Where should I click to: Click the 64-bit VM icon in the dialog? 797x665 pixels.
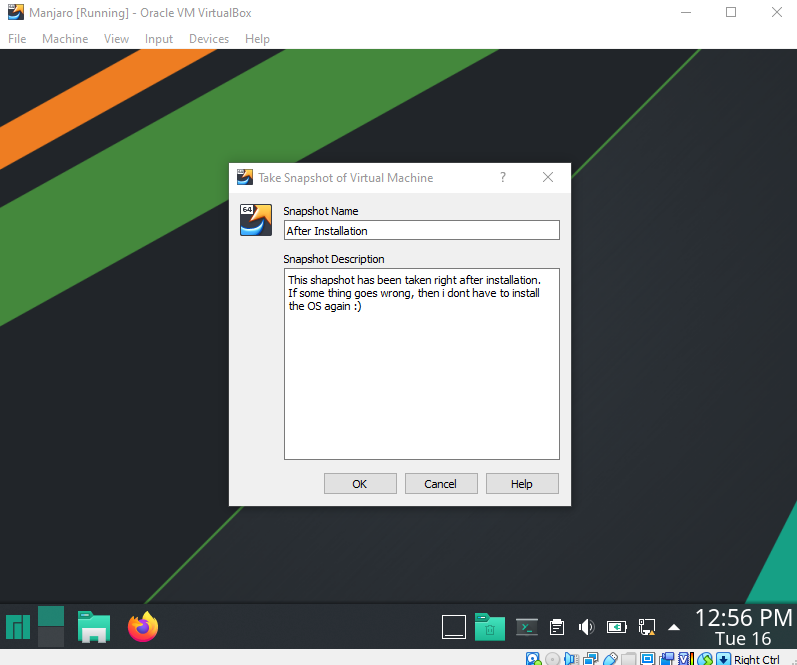[256, 220]
